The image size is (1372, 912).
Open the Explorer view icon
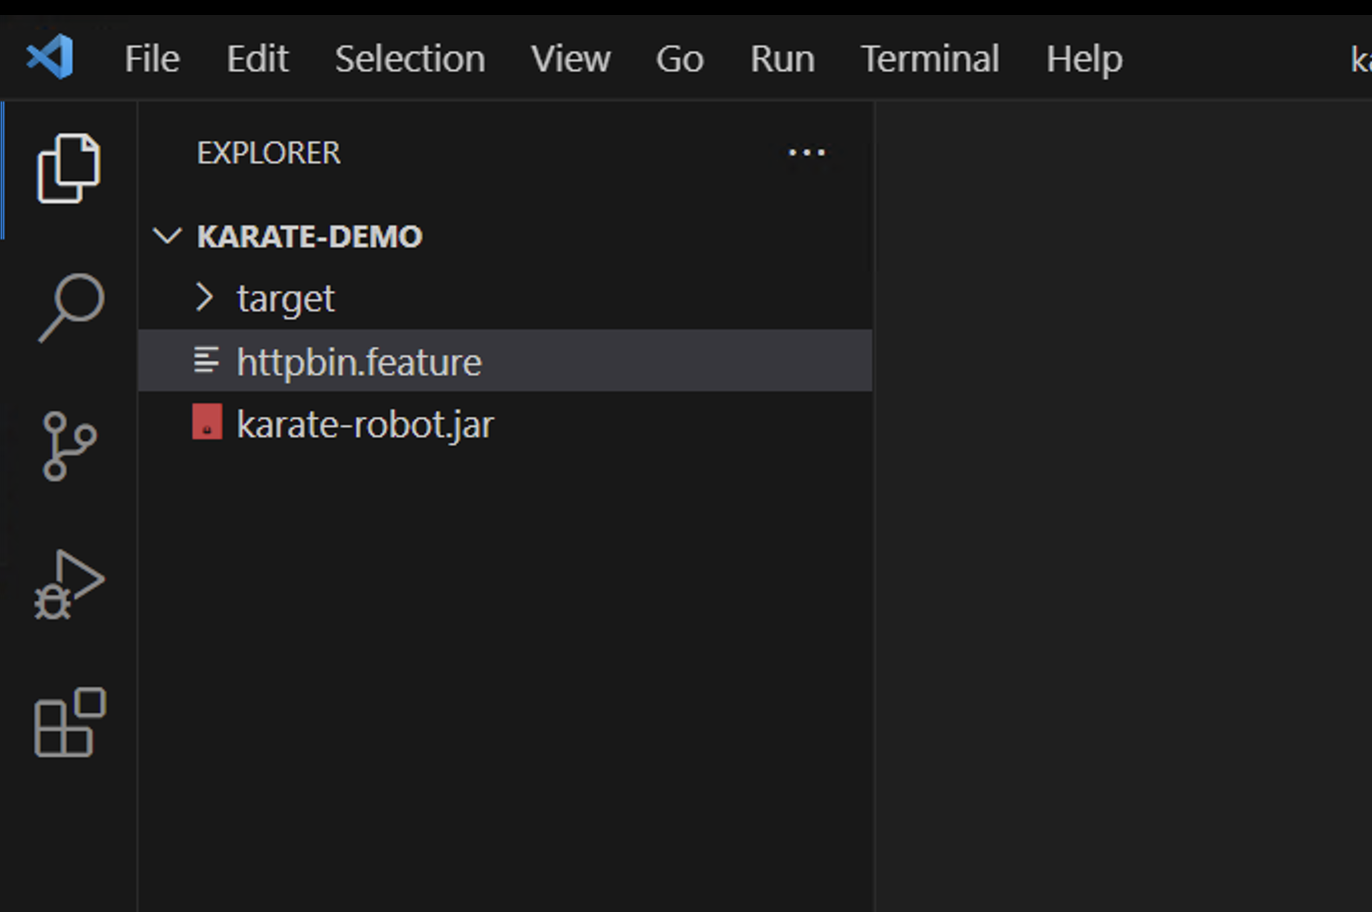[69, 167]
